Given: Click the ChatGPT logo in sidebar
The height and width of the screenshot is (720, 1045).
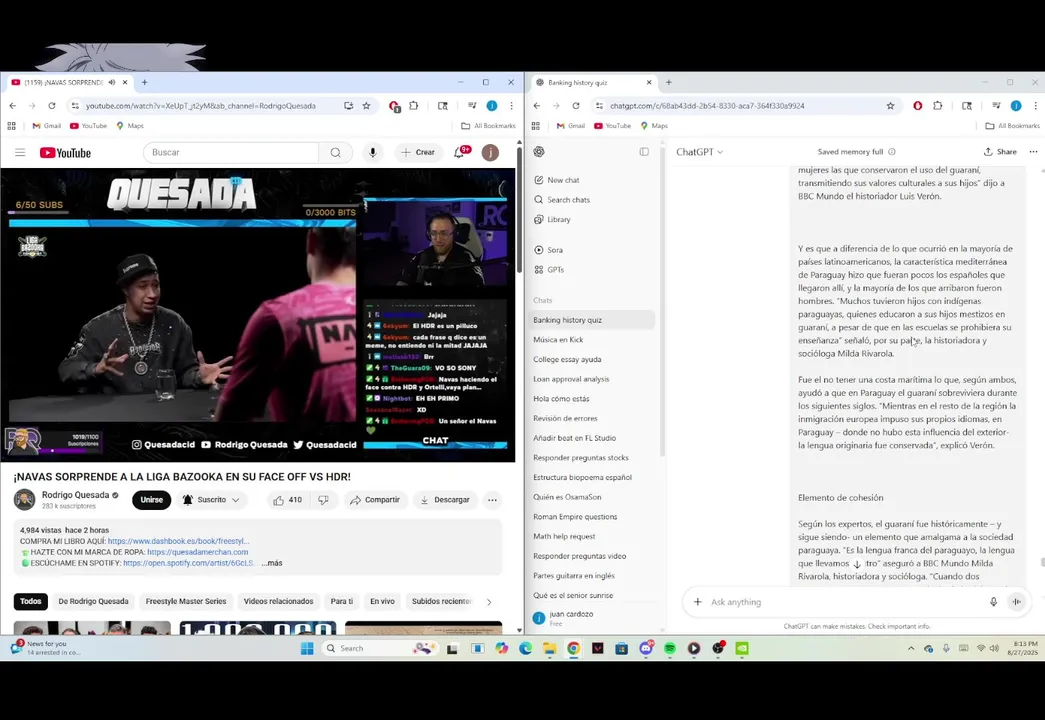Looking at the screenshot, I should [x=539, y=151].
